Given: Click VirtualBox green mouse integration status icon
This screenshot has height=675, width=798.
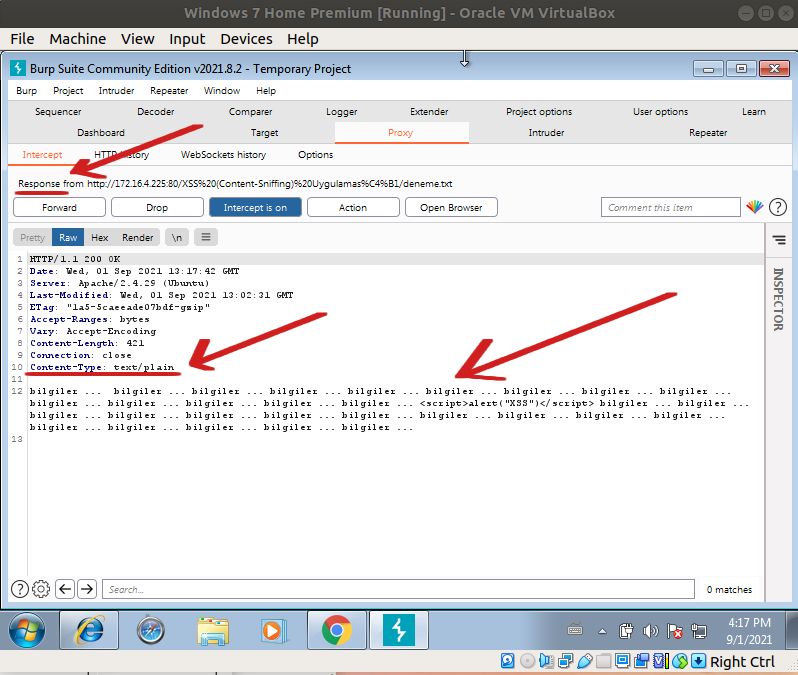Looking at the screenshot, I should (x=680, y=661).
